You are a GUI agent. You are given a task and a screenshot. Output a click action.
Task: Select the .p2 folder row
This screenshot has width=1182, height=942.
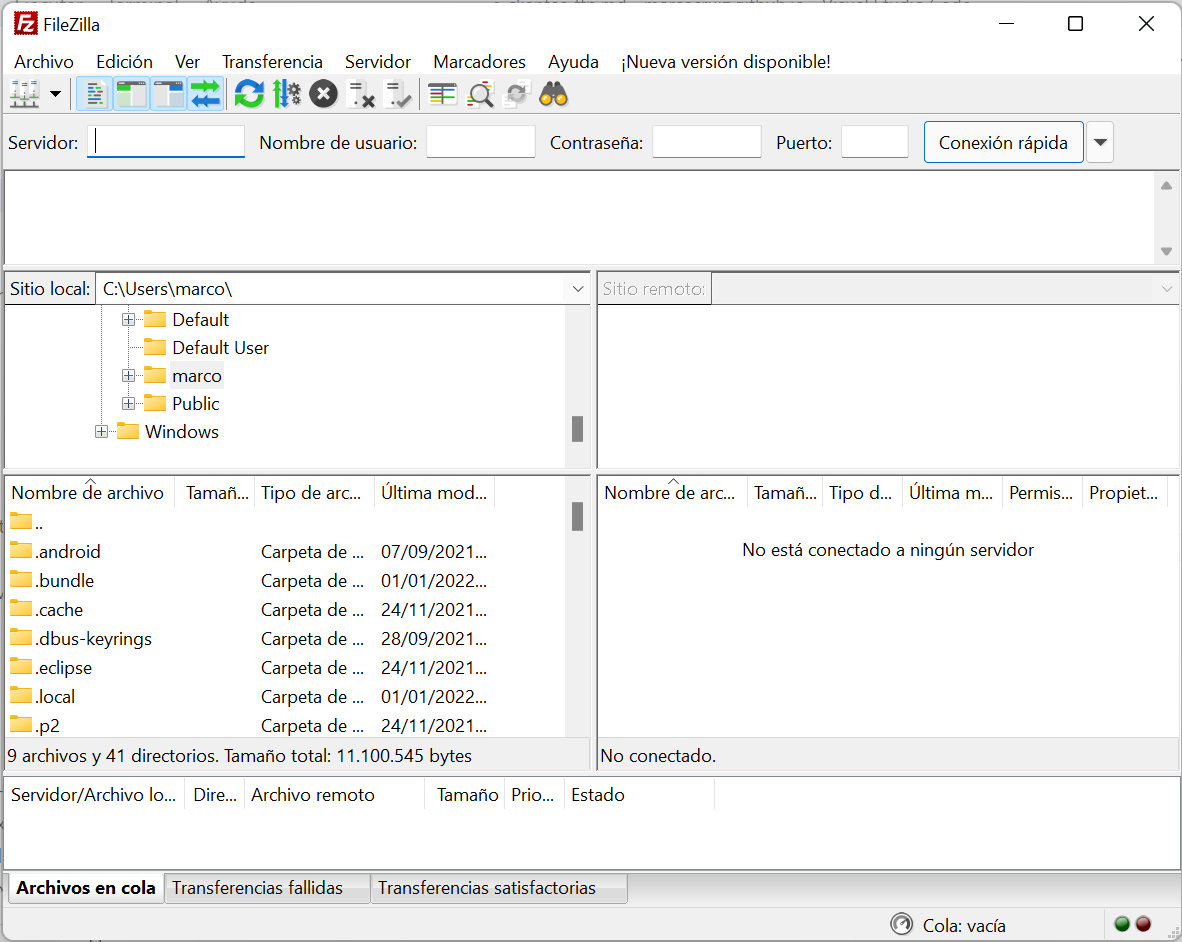pos(286,726)
